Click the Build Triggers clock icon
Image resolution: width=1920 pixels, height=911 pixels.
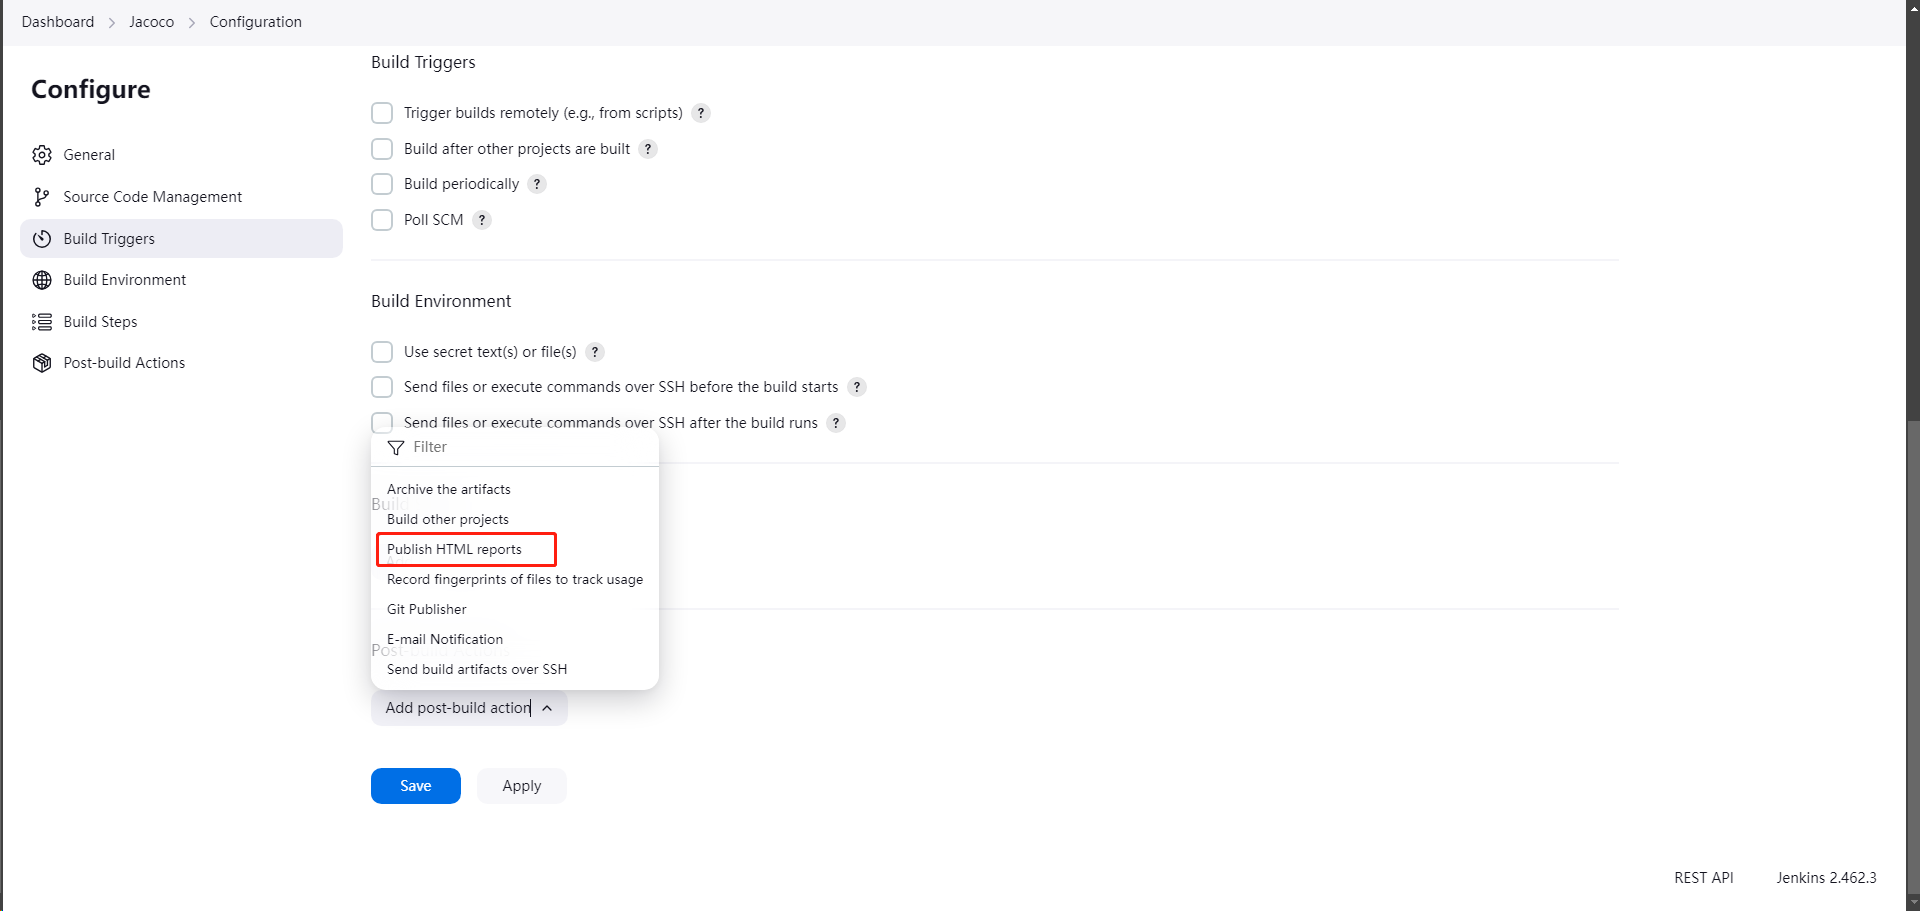(42, 239)
